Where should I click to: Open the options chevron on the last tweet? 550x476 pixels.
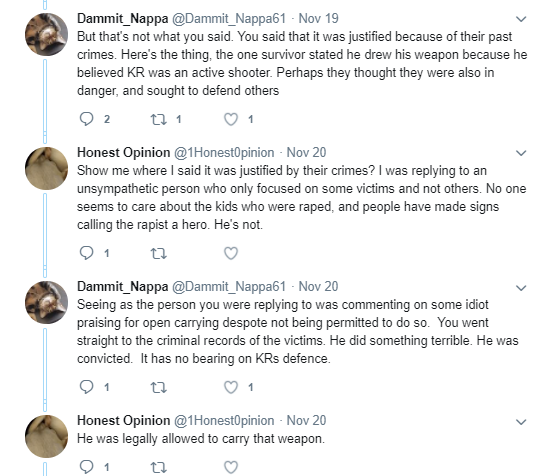pyautogui.click(x=521, y=422)
